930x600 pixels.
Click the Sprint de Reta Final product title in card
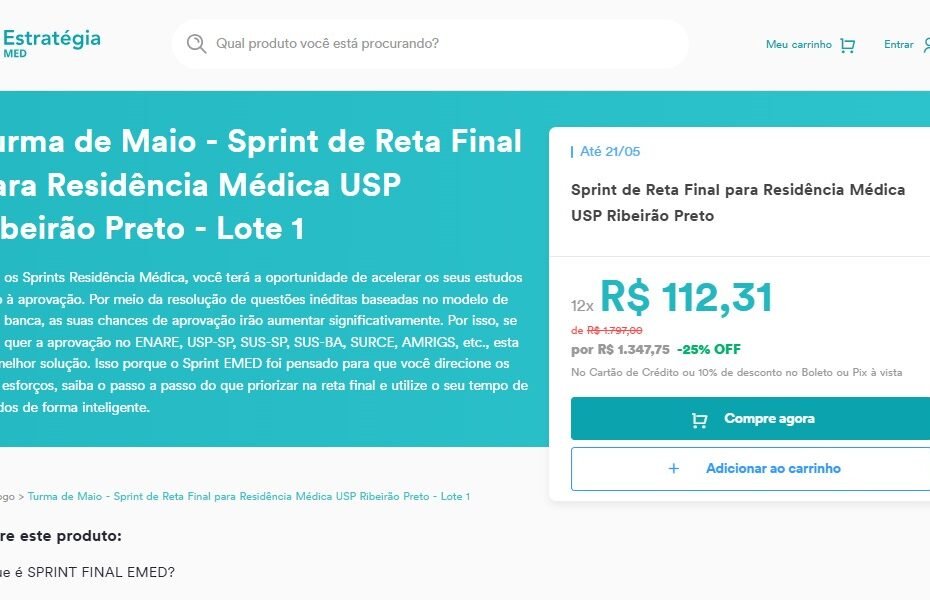point(738,203)
